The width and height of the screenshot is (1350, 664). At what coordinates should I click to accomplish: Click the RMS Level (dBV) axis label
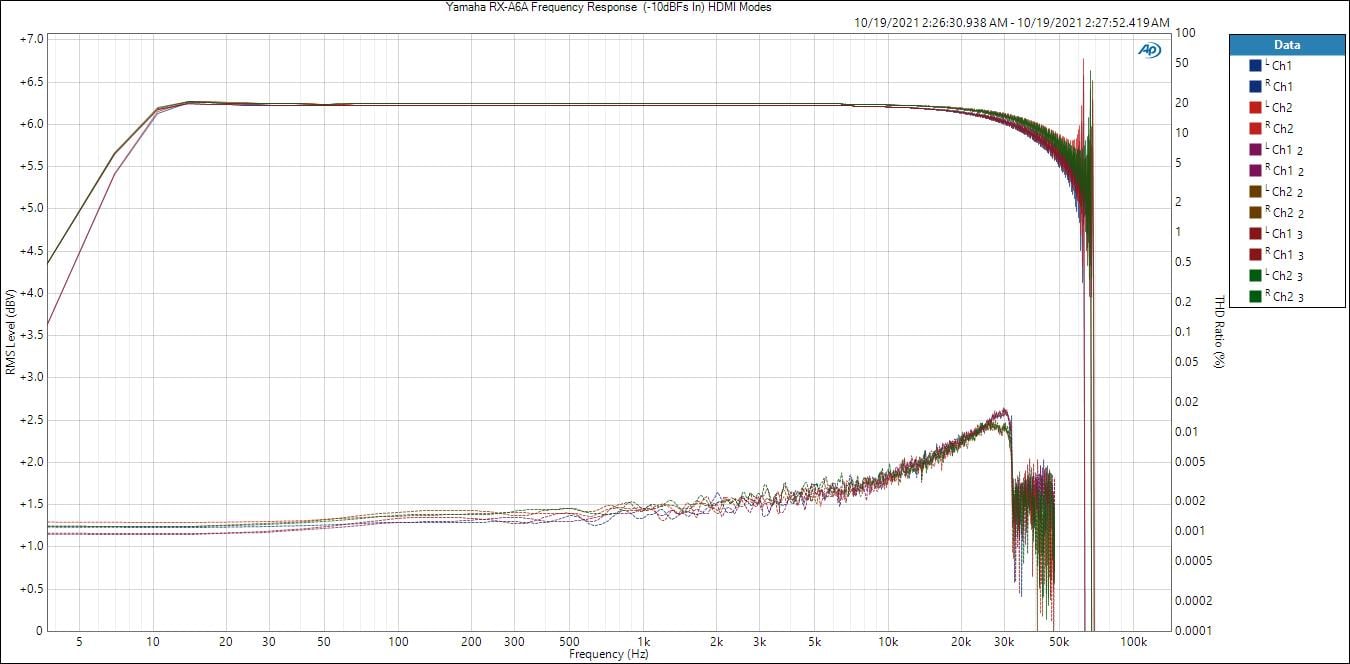pos(10,333)
